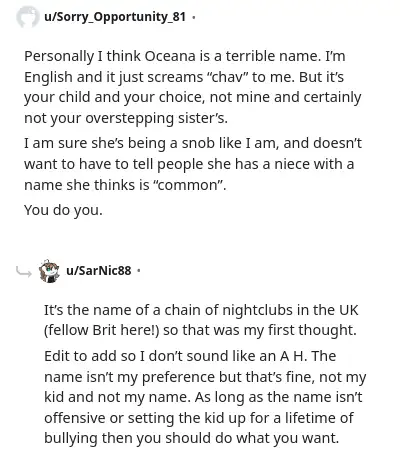
Task: Click the dot separator after SarNic88
Action: point(139,271)
